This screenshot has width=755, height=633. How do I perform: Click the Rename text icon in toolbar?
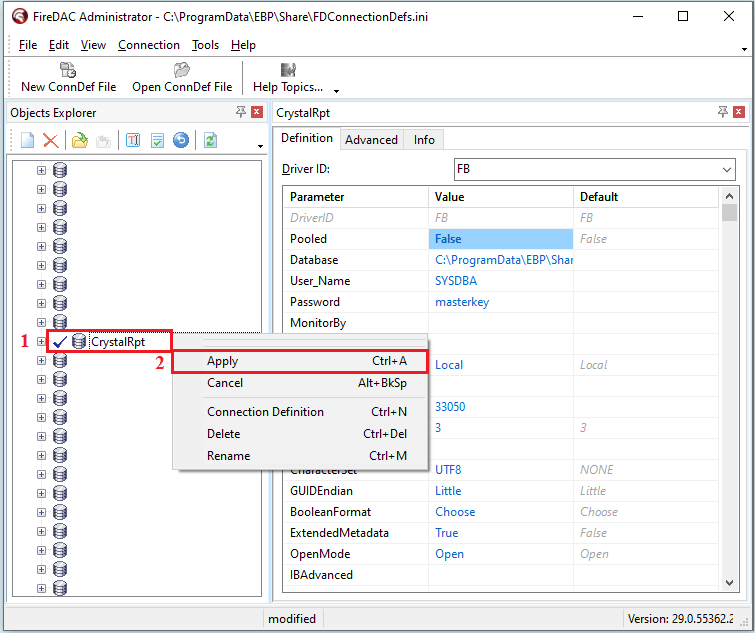coord(133,141)
